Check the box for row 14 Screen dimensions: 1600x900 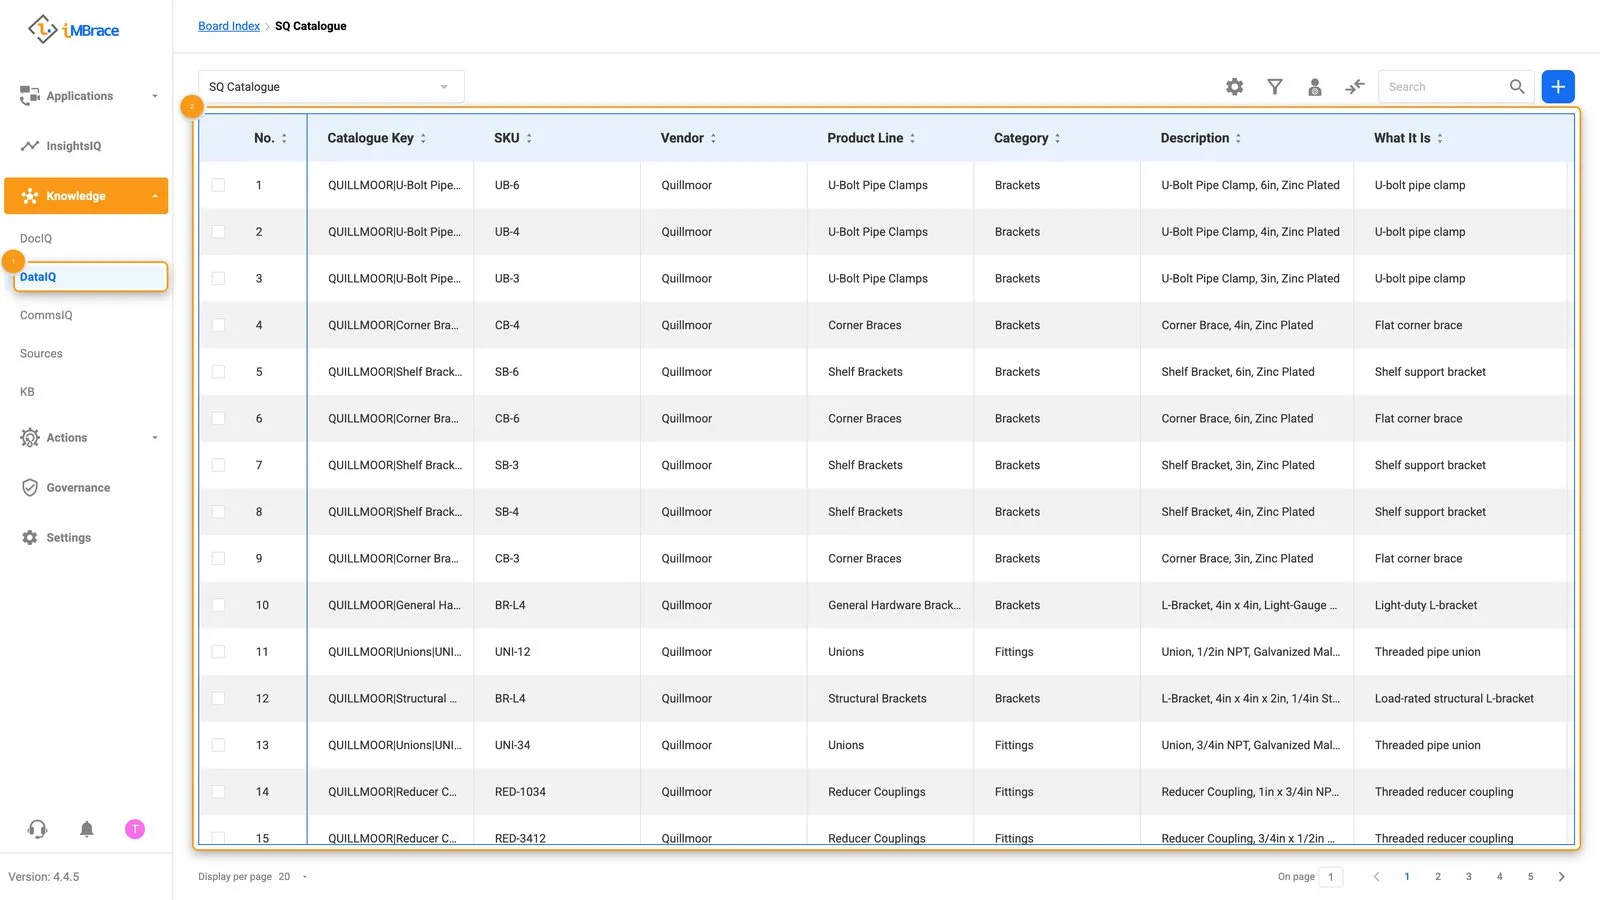218,792
